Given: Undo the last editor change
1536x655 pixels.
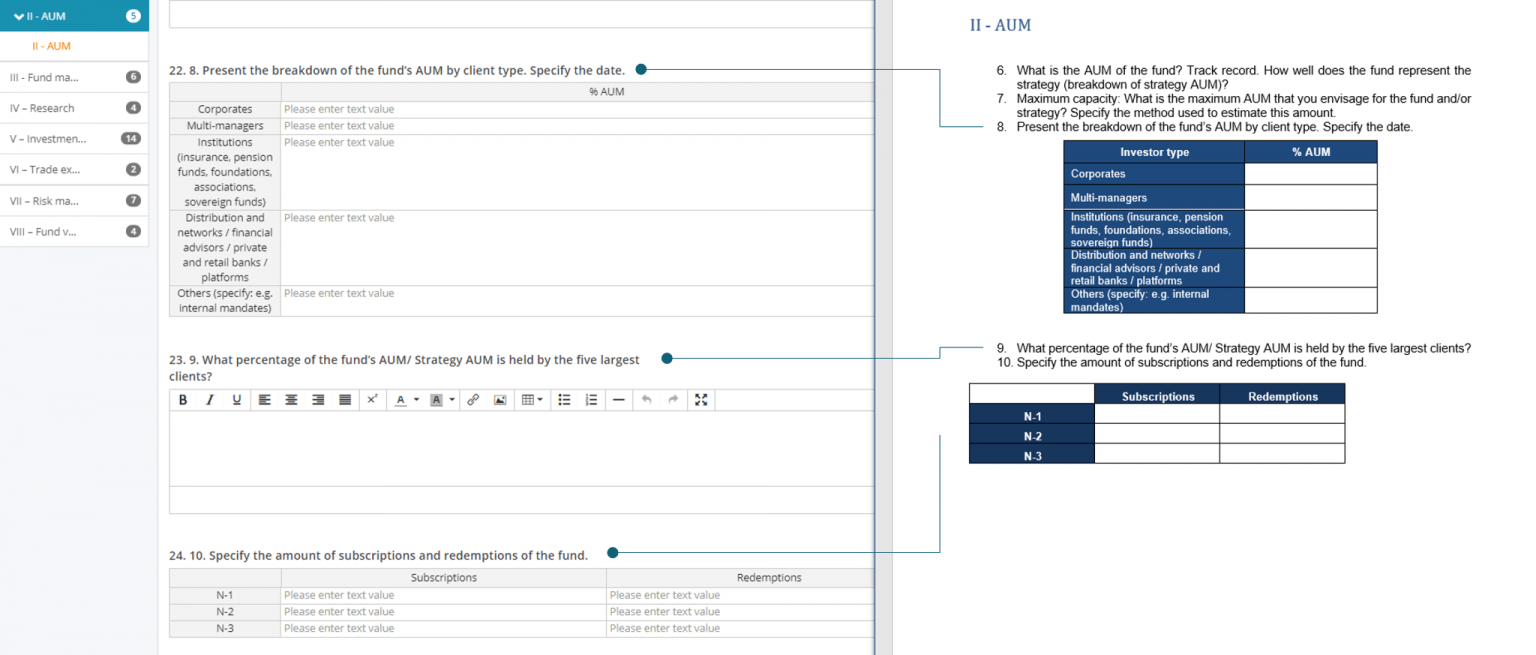Looking at the screenshot, I should click(x=646, y=399).
